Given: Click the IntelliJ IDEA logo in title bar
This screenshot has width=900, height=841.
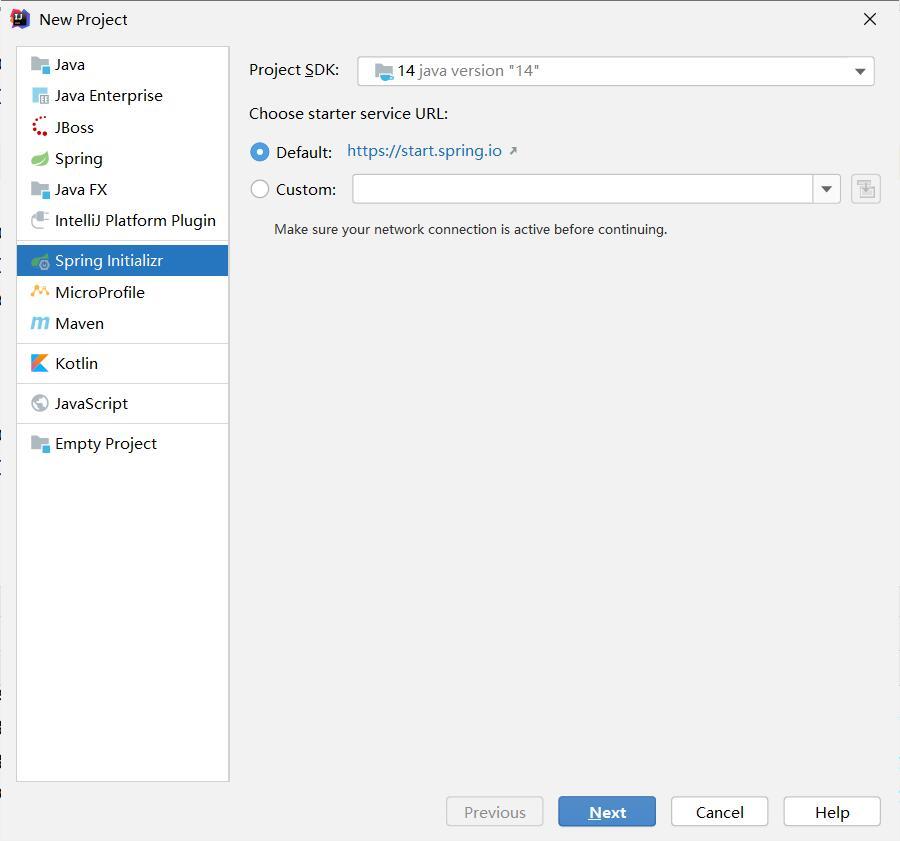Looking at the screenshot, I should 20,19.
